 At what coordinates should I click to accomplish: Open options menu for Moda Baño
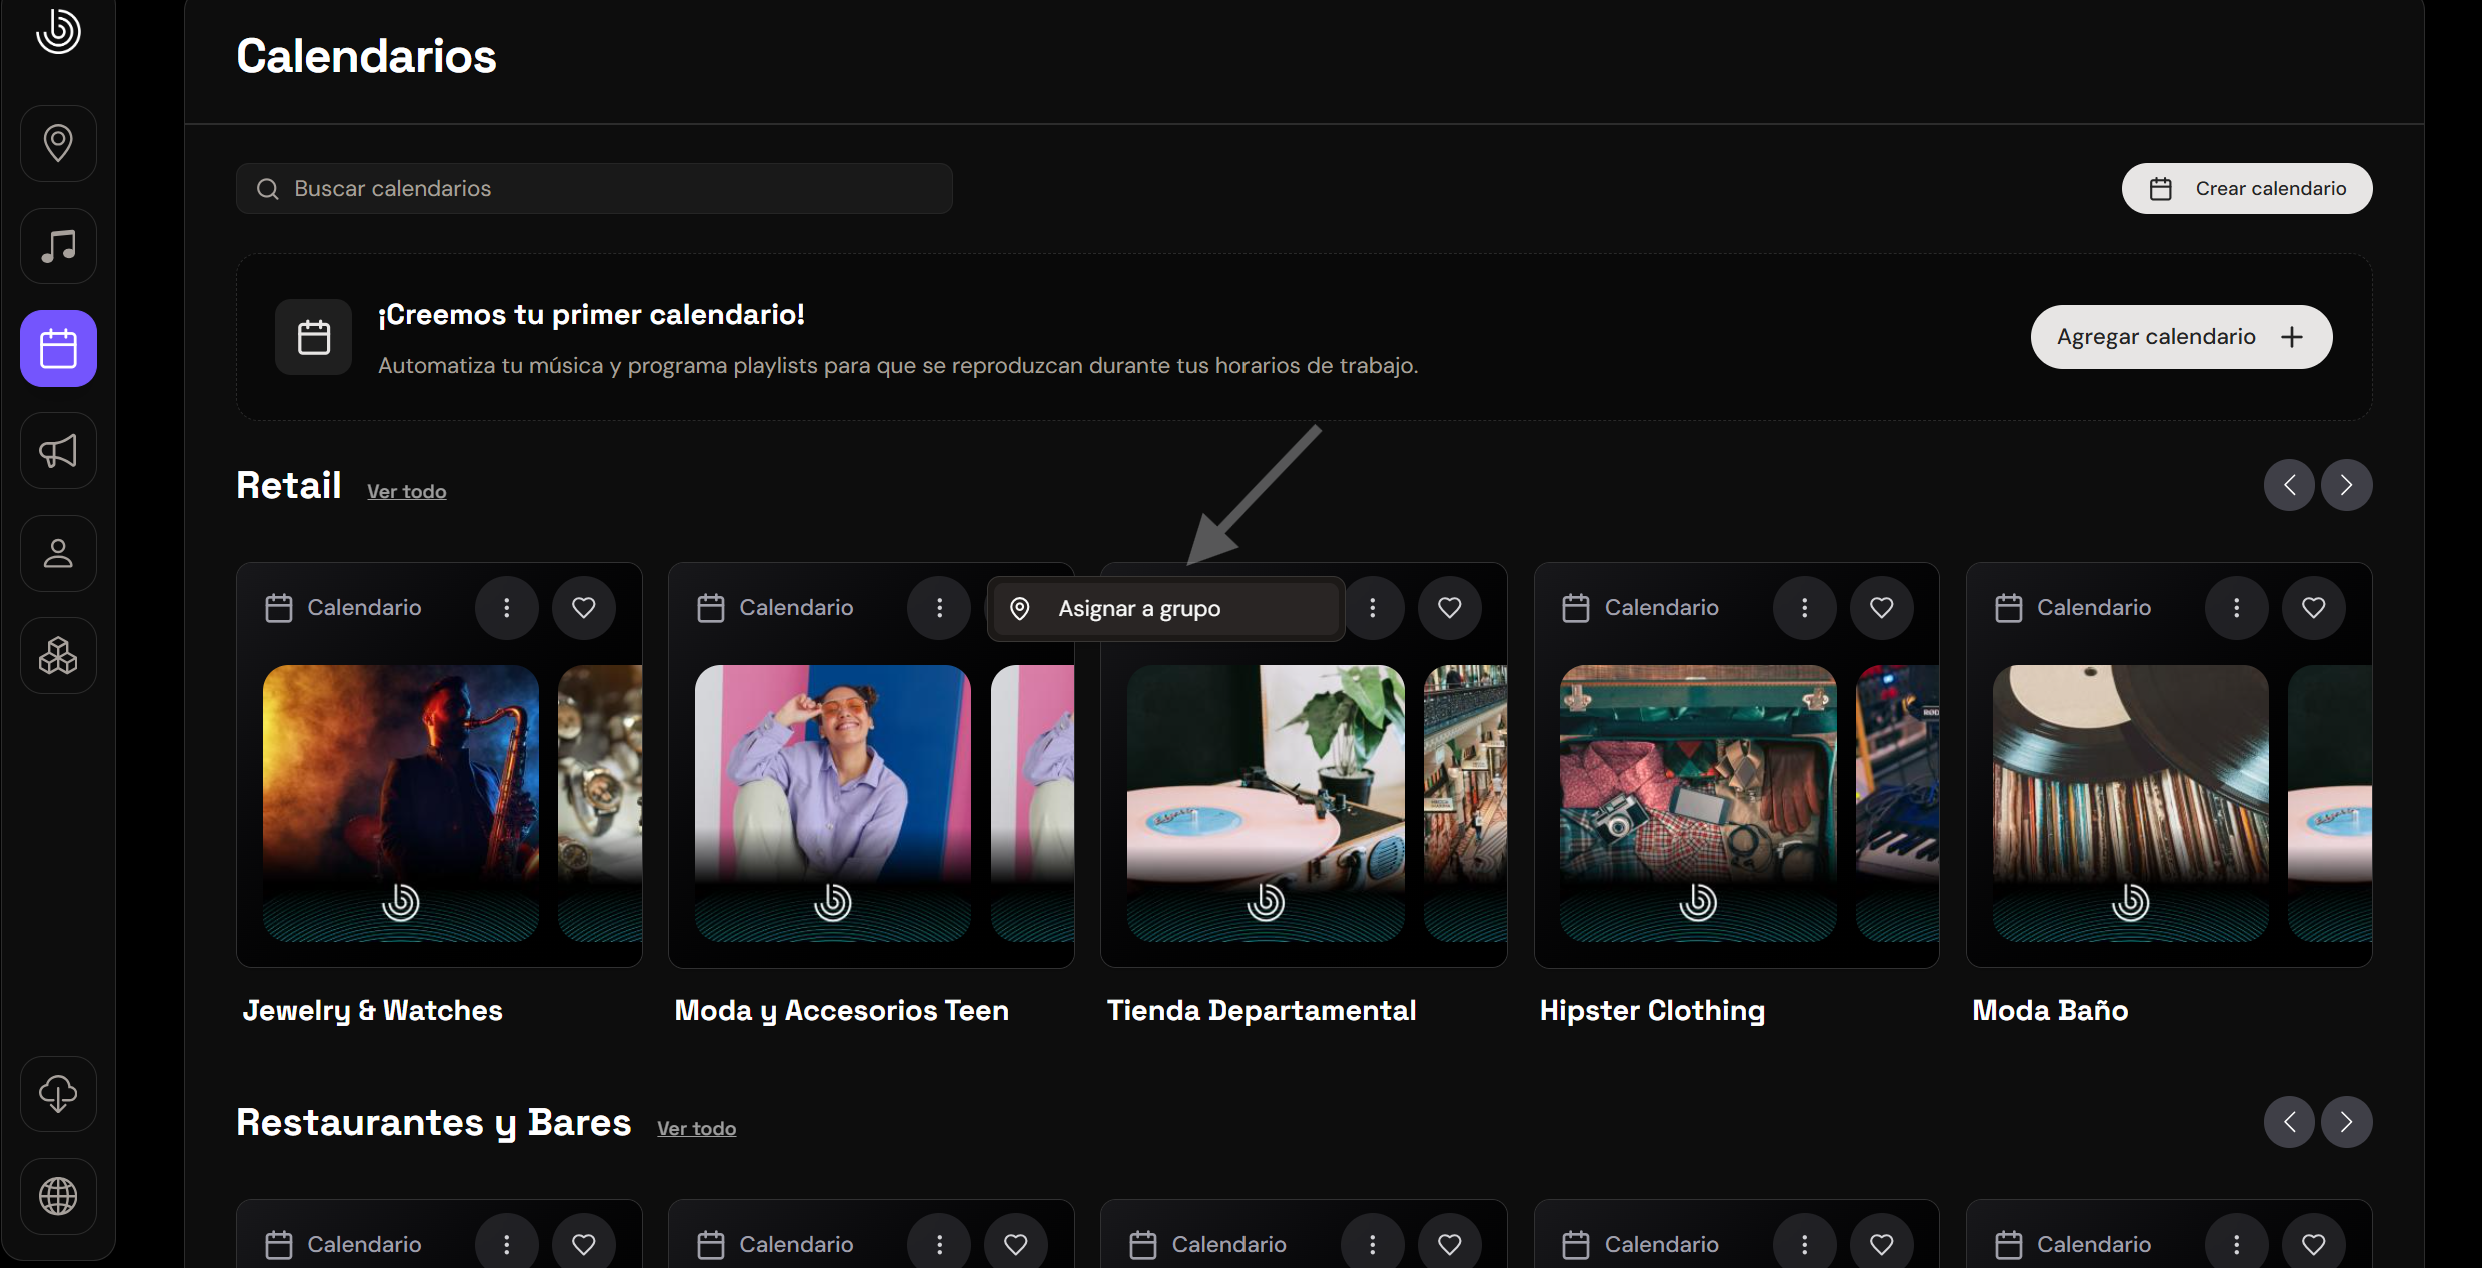[x=2237, y=608]
